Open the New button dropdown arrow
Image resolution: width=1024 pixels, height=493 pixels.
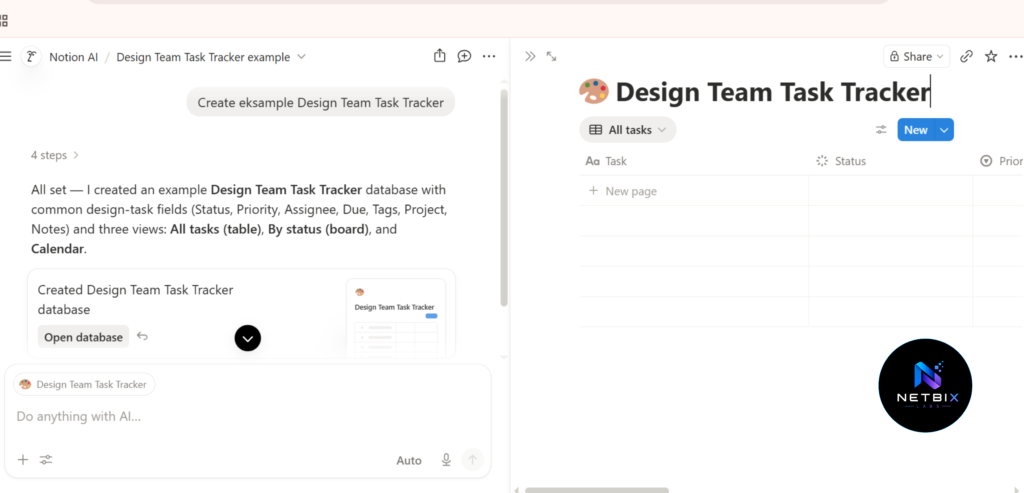944,130
